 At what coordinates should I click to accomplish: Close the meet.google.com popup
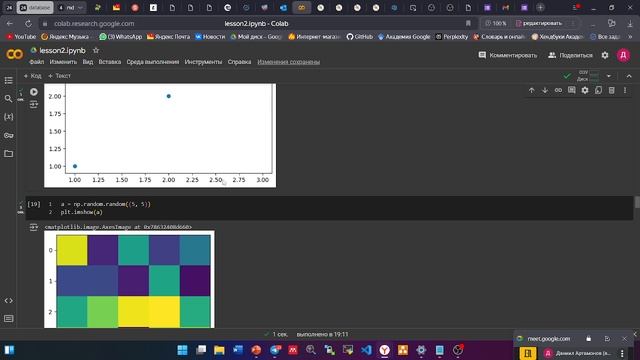624,339
